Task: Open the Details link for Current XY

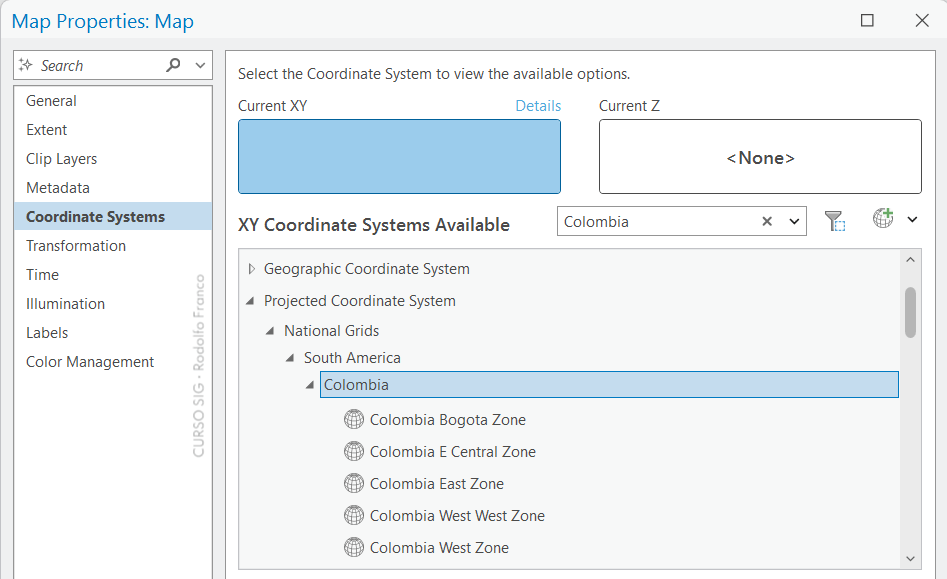Action: 538,106
